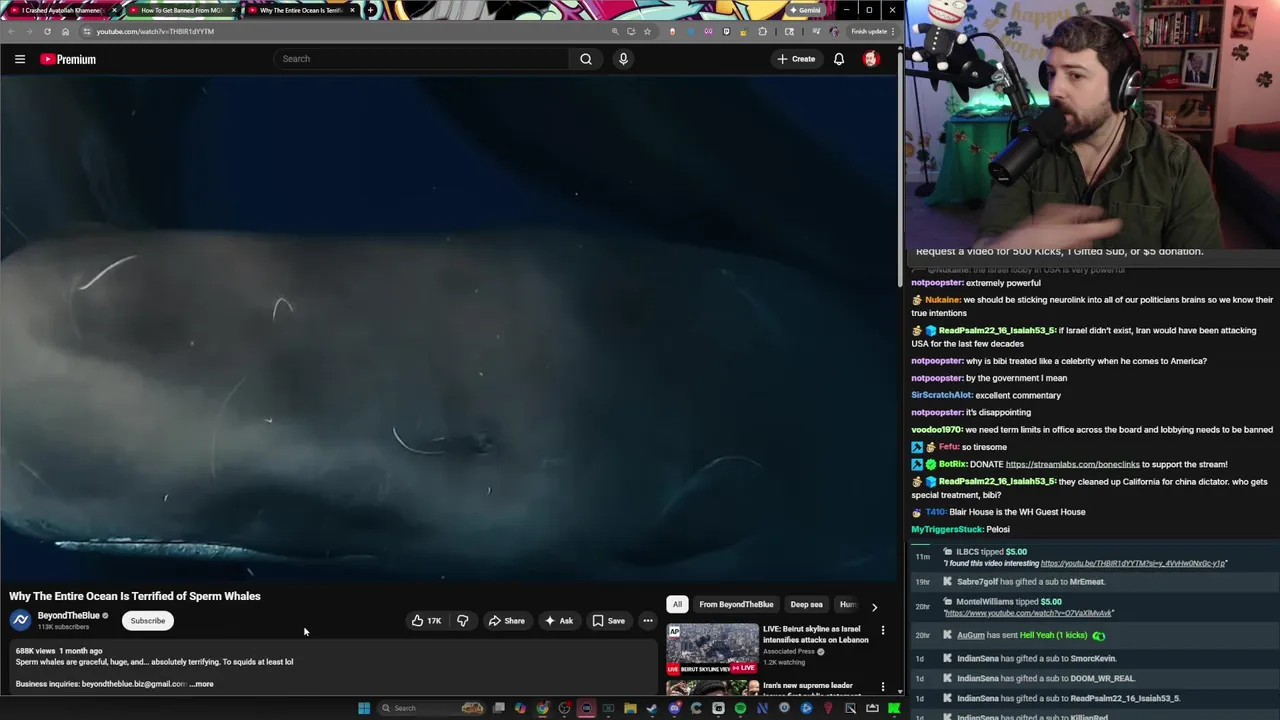This screenshot has height=720, width=1280.
Task: Click notpoopster's 'extremely powerful' chat message
Action: coord(1003,283)
